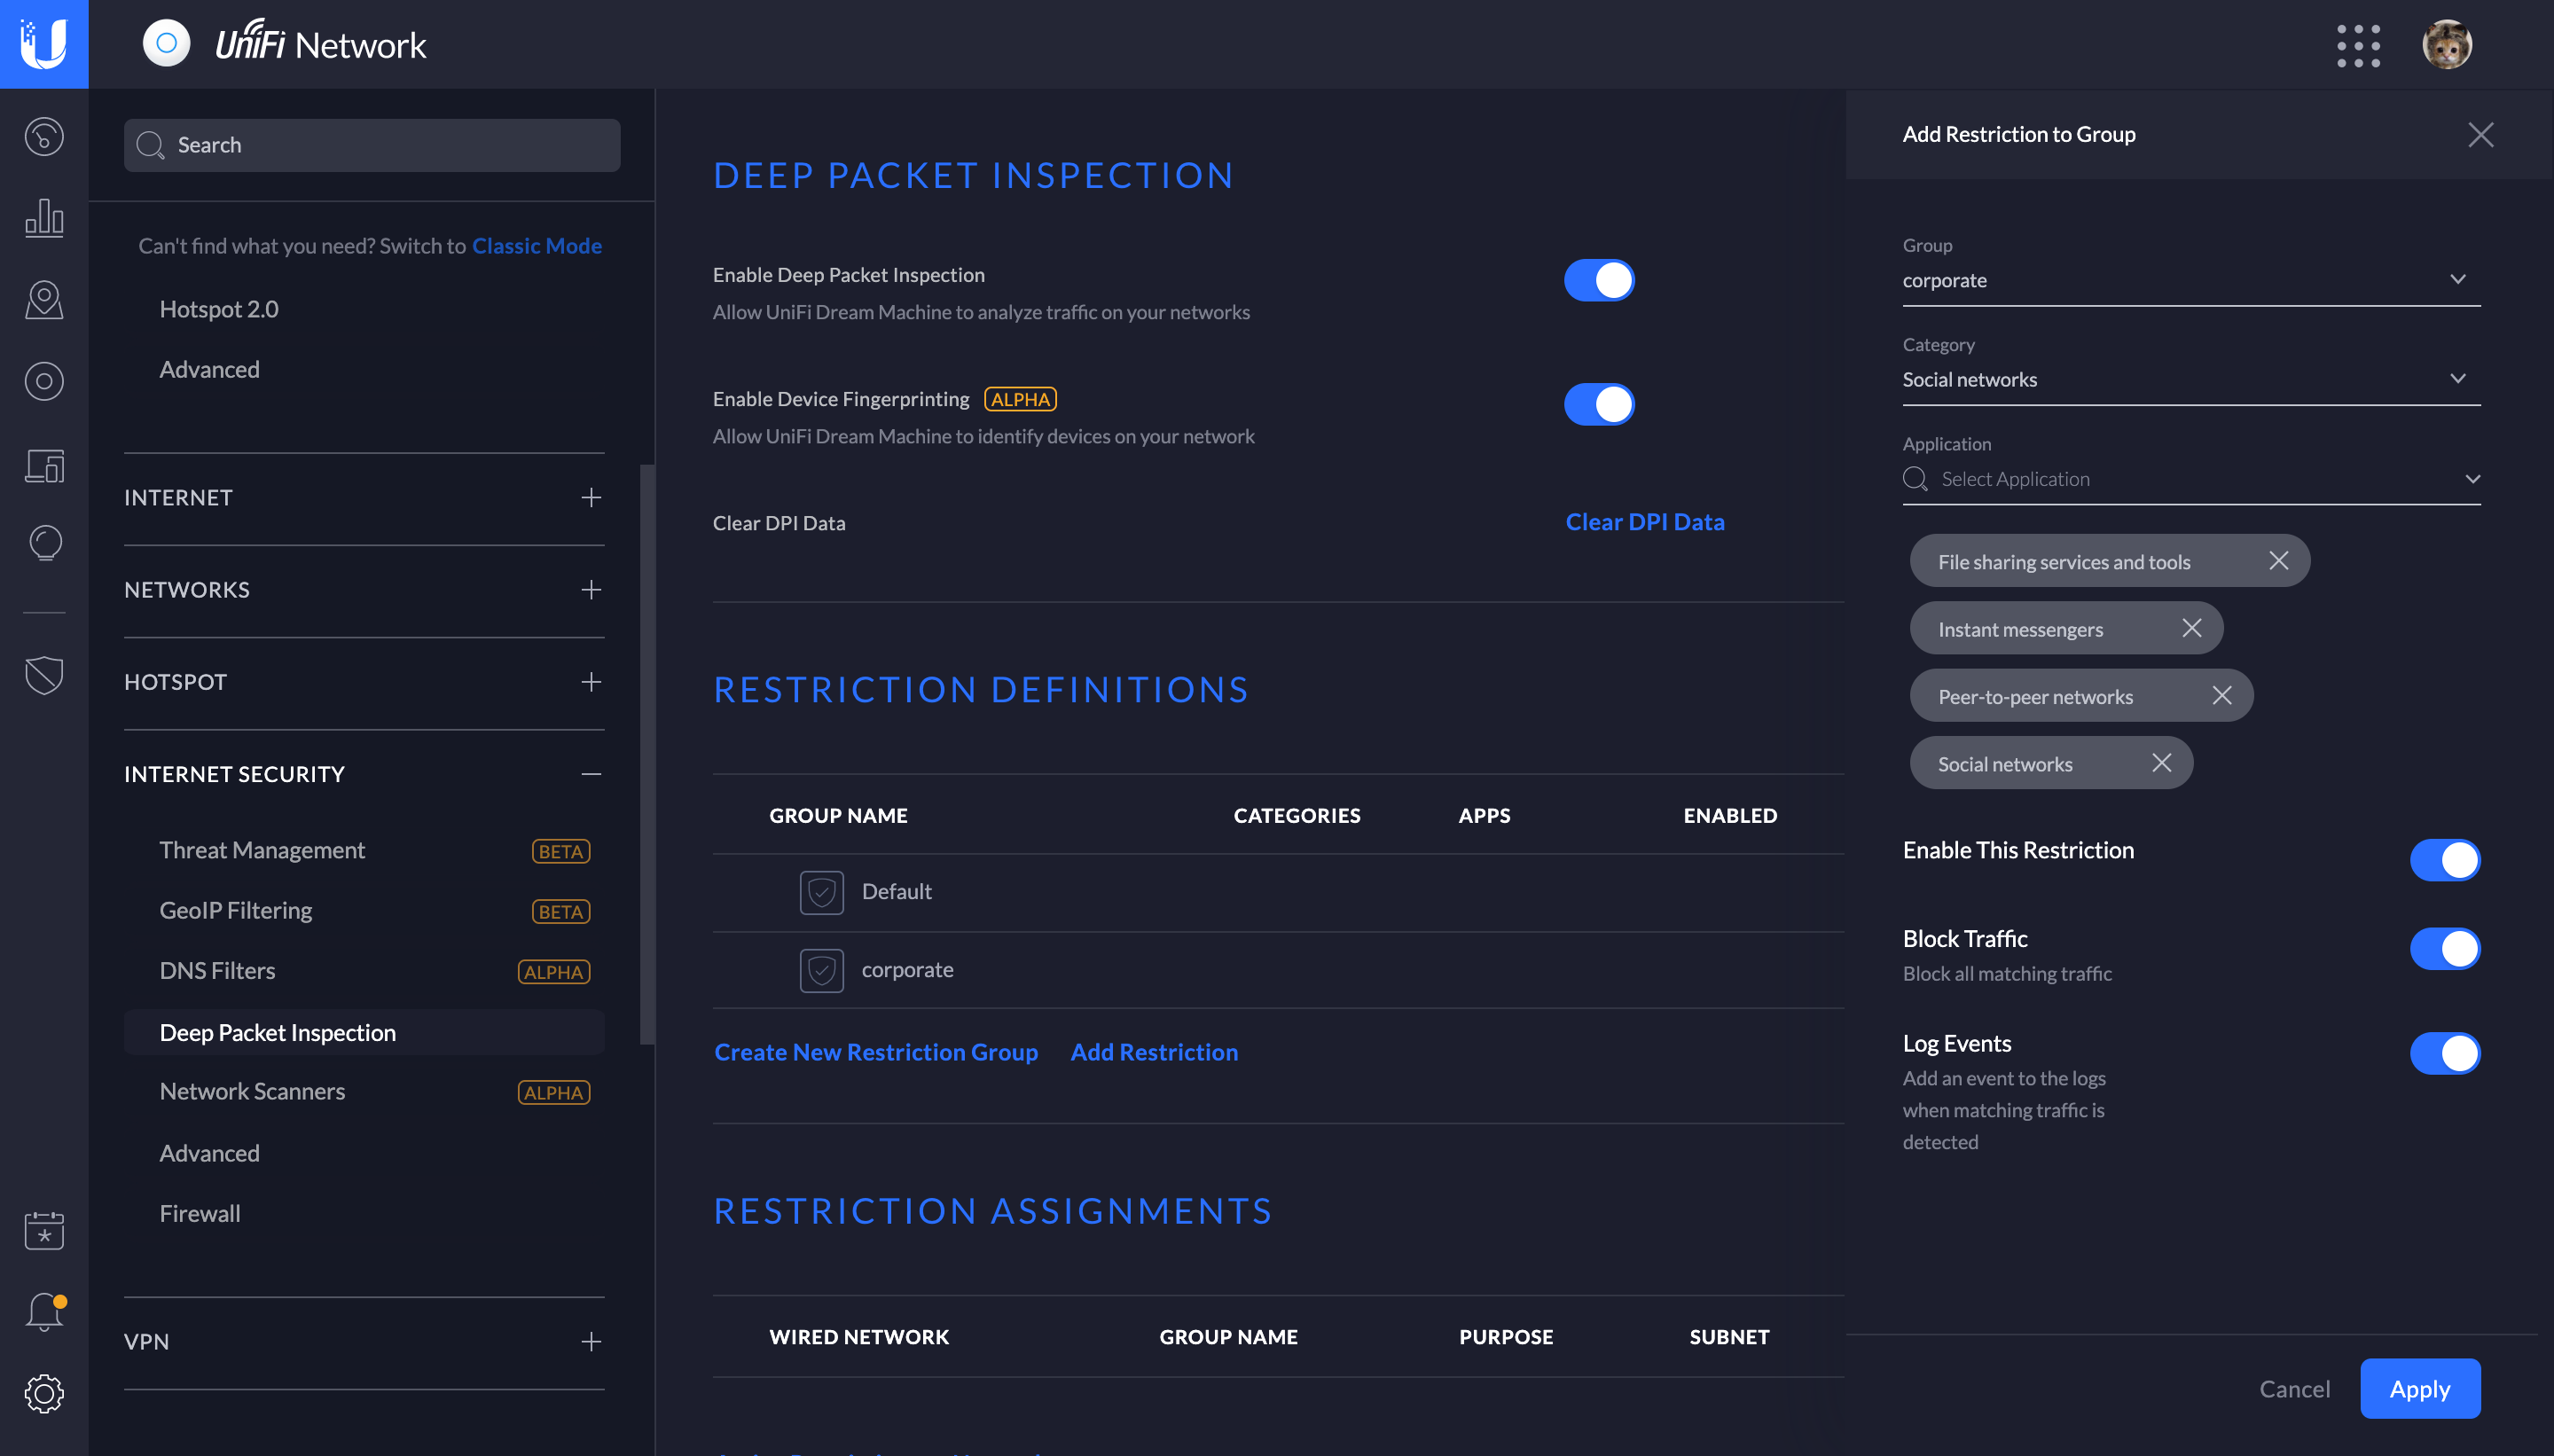
Task: Open the Threat shield sidebar icon
Action: [44, 675]
